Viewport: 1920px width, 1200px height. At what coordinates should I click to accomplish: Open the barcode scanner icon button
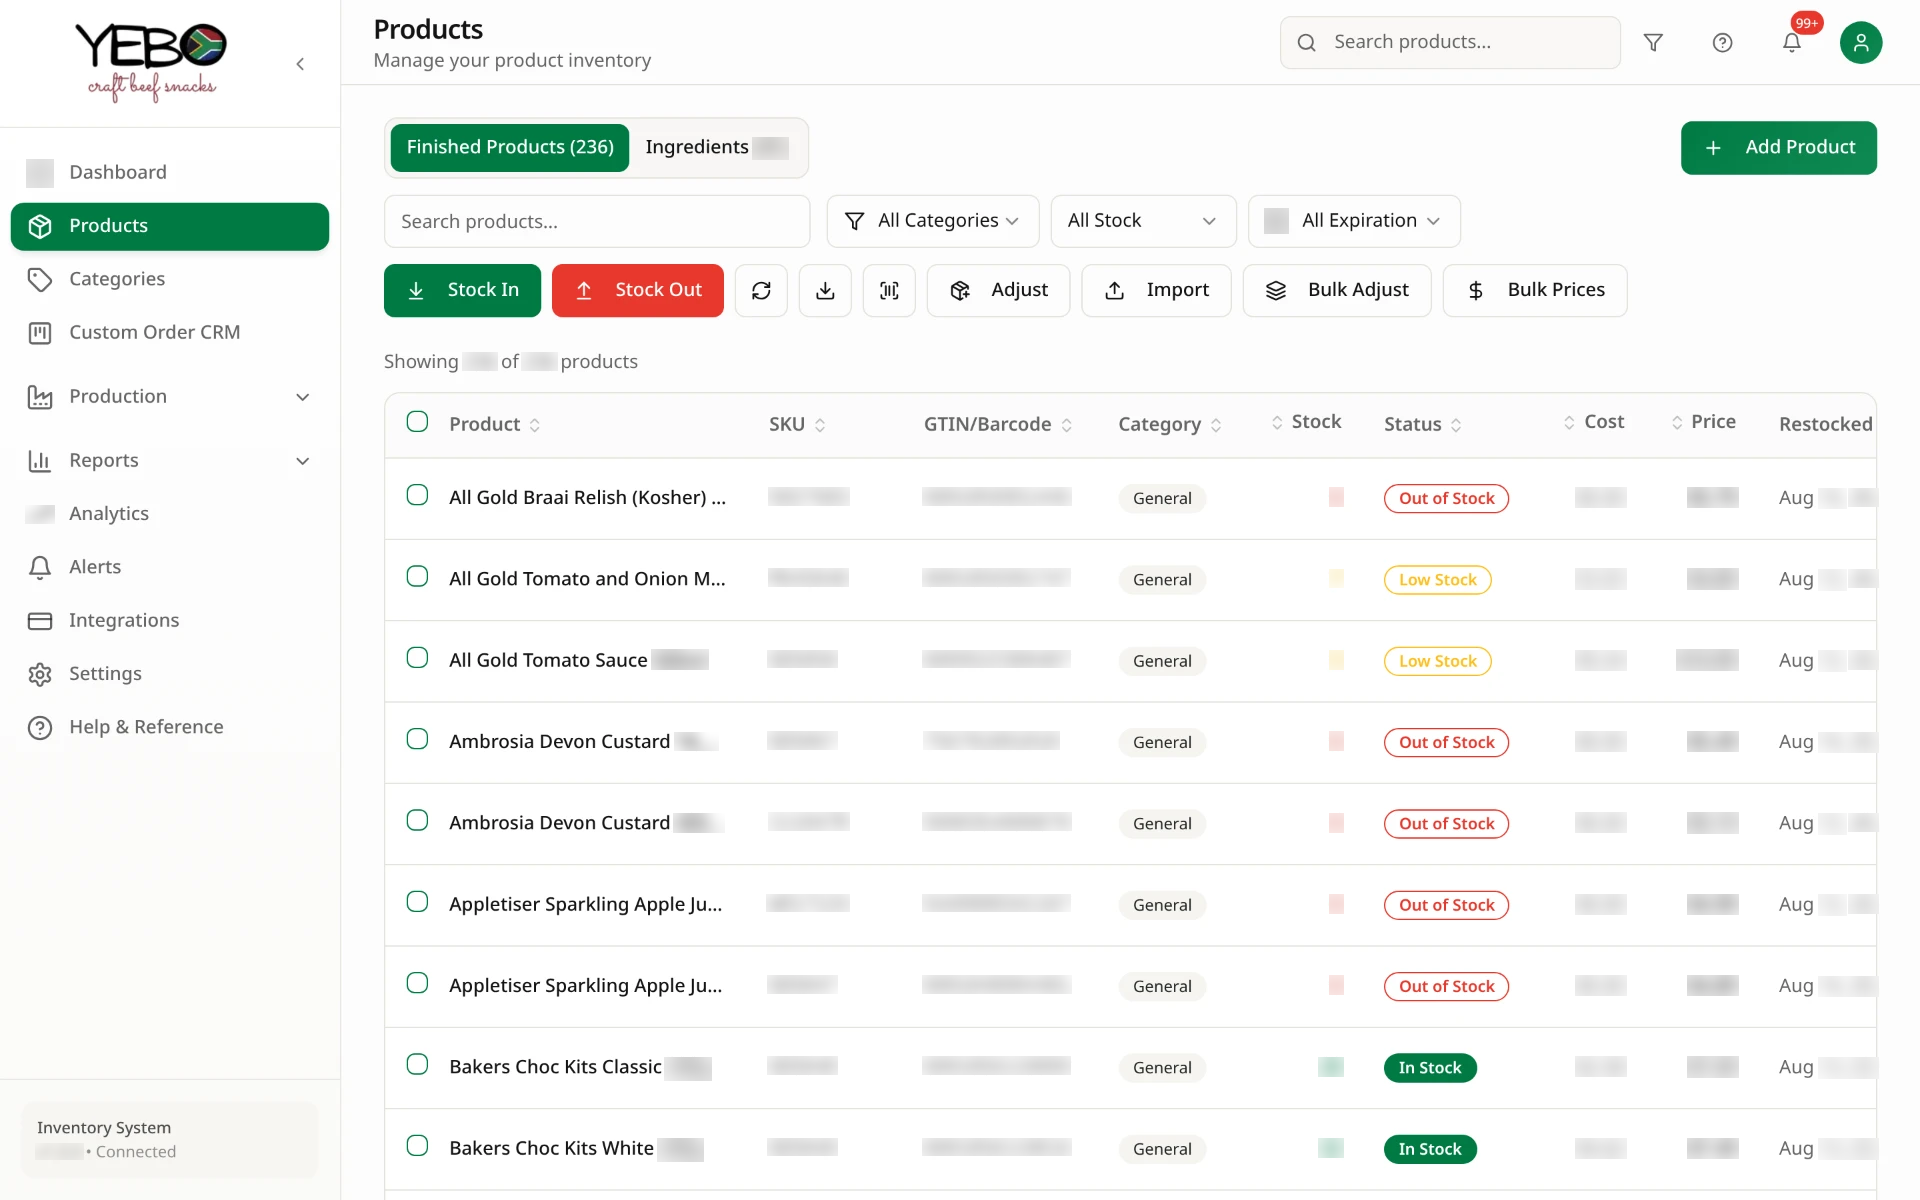pyautogui.click(x=889, y=290)
